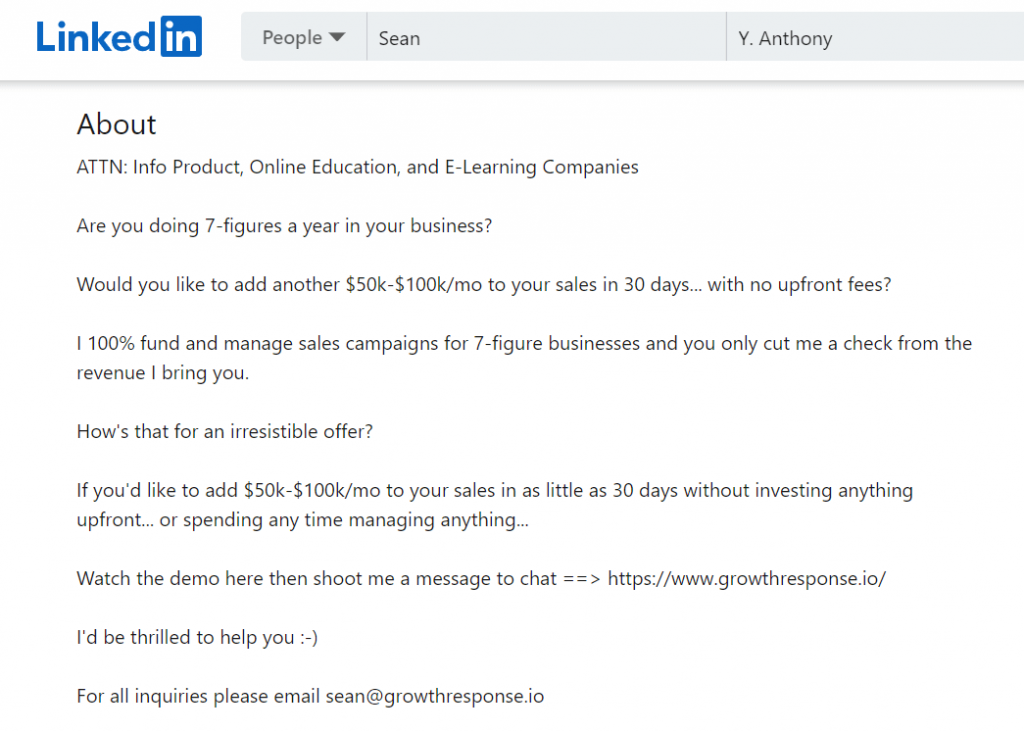Click the "If you'd like to add" paragraph
Viewport: 1024px width, 732px height.
coord(494,505)
